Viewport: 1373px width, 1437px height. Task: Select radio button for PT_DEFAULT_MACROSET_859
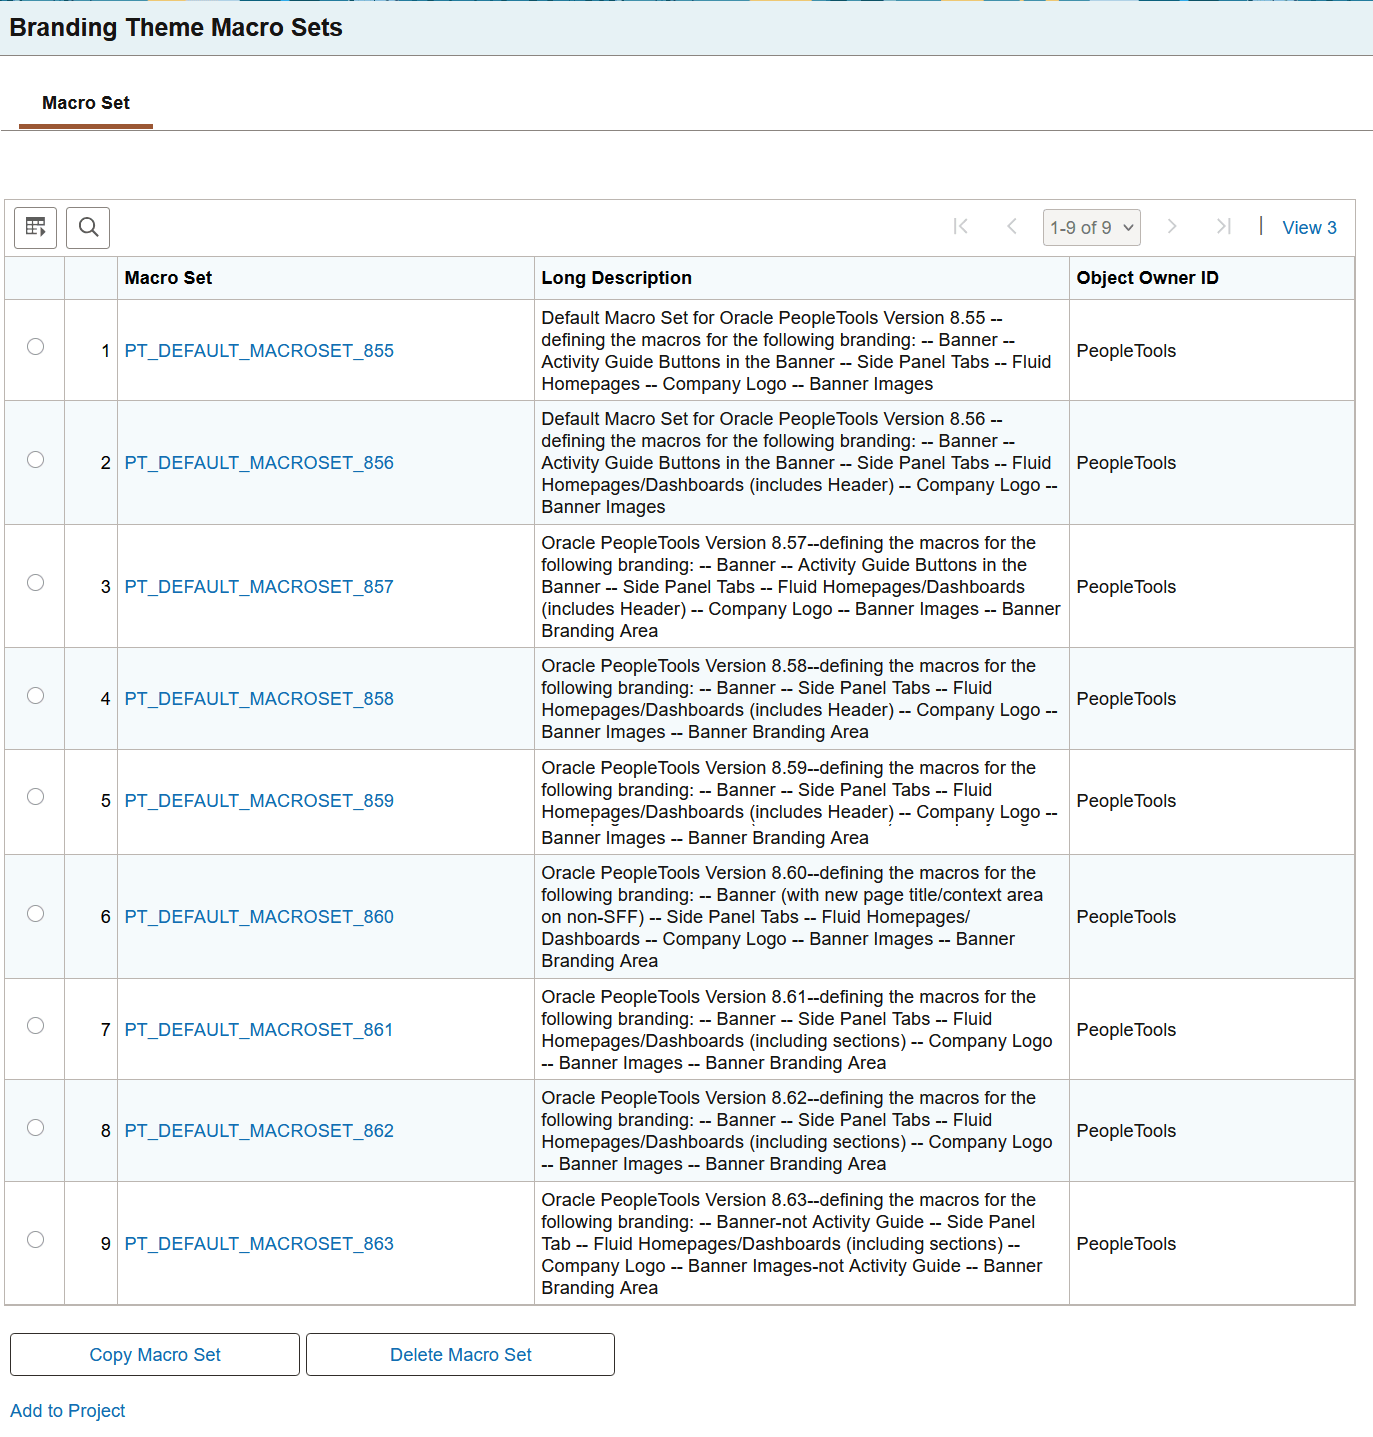point(35,797)
